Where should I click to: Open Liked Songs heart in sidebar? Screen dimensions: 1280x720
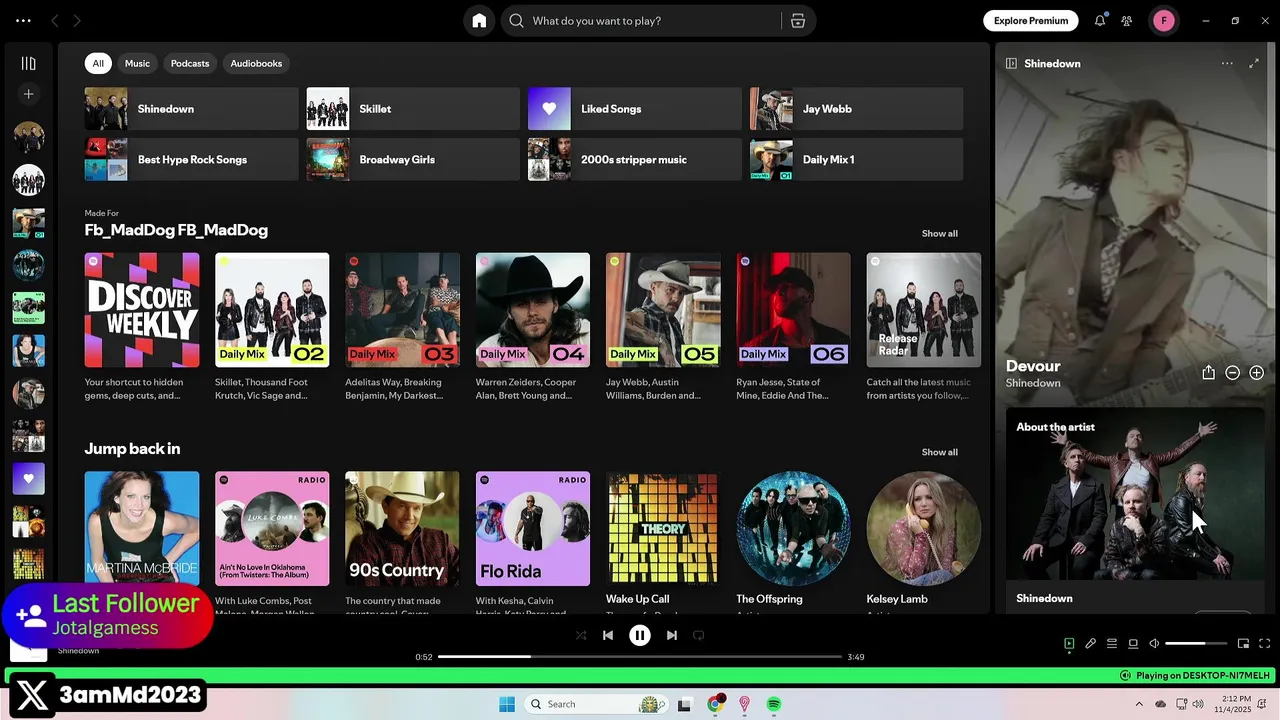[28, 479]
